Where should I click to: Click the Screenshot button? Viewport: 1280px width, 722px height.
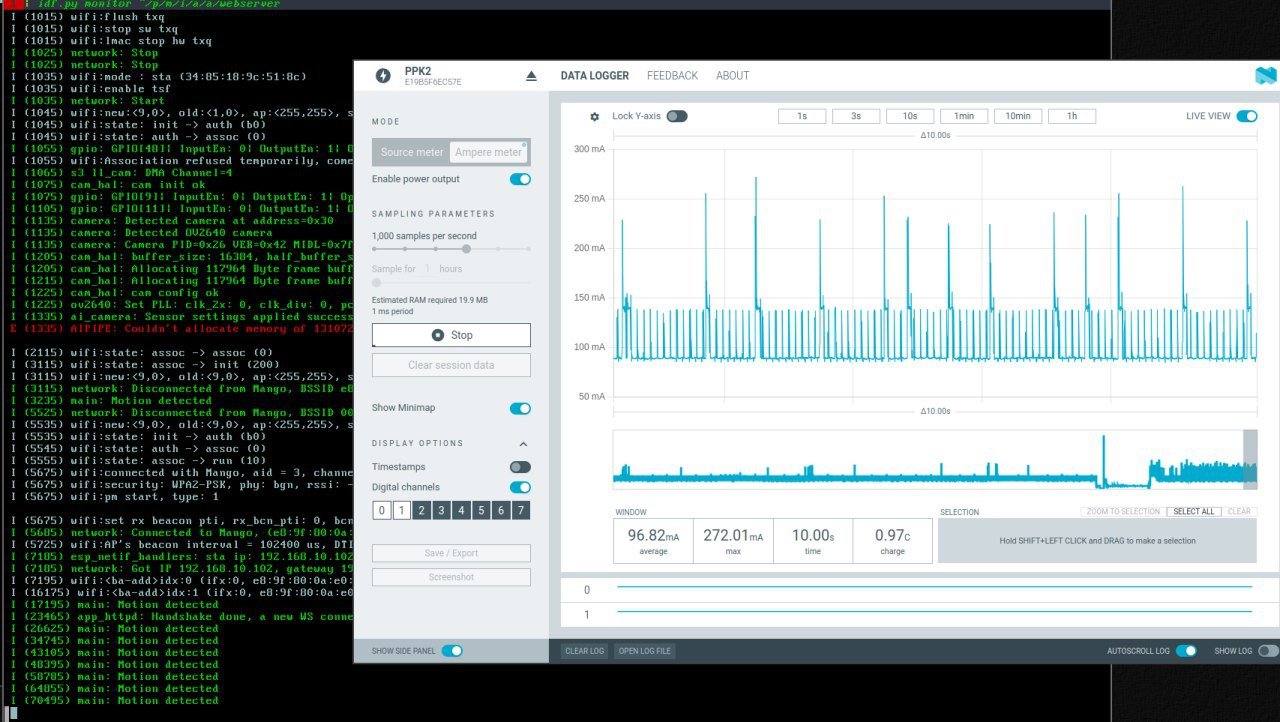tap(451, 577)
